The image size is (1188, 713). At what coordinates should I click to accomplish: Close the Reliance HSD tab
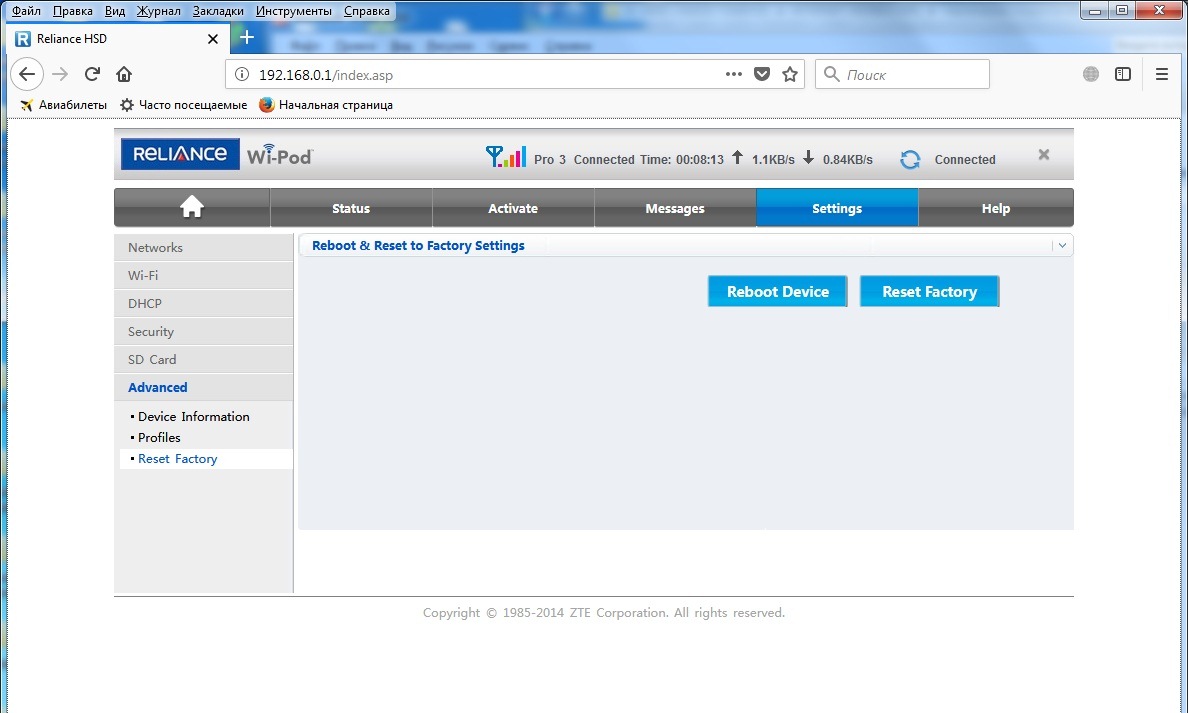pos(213,39)
